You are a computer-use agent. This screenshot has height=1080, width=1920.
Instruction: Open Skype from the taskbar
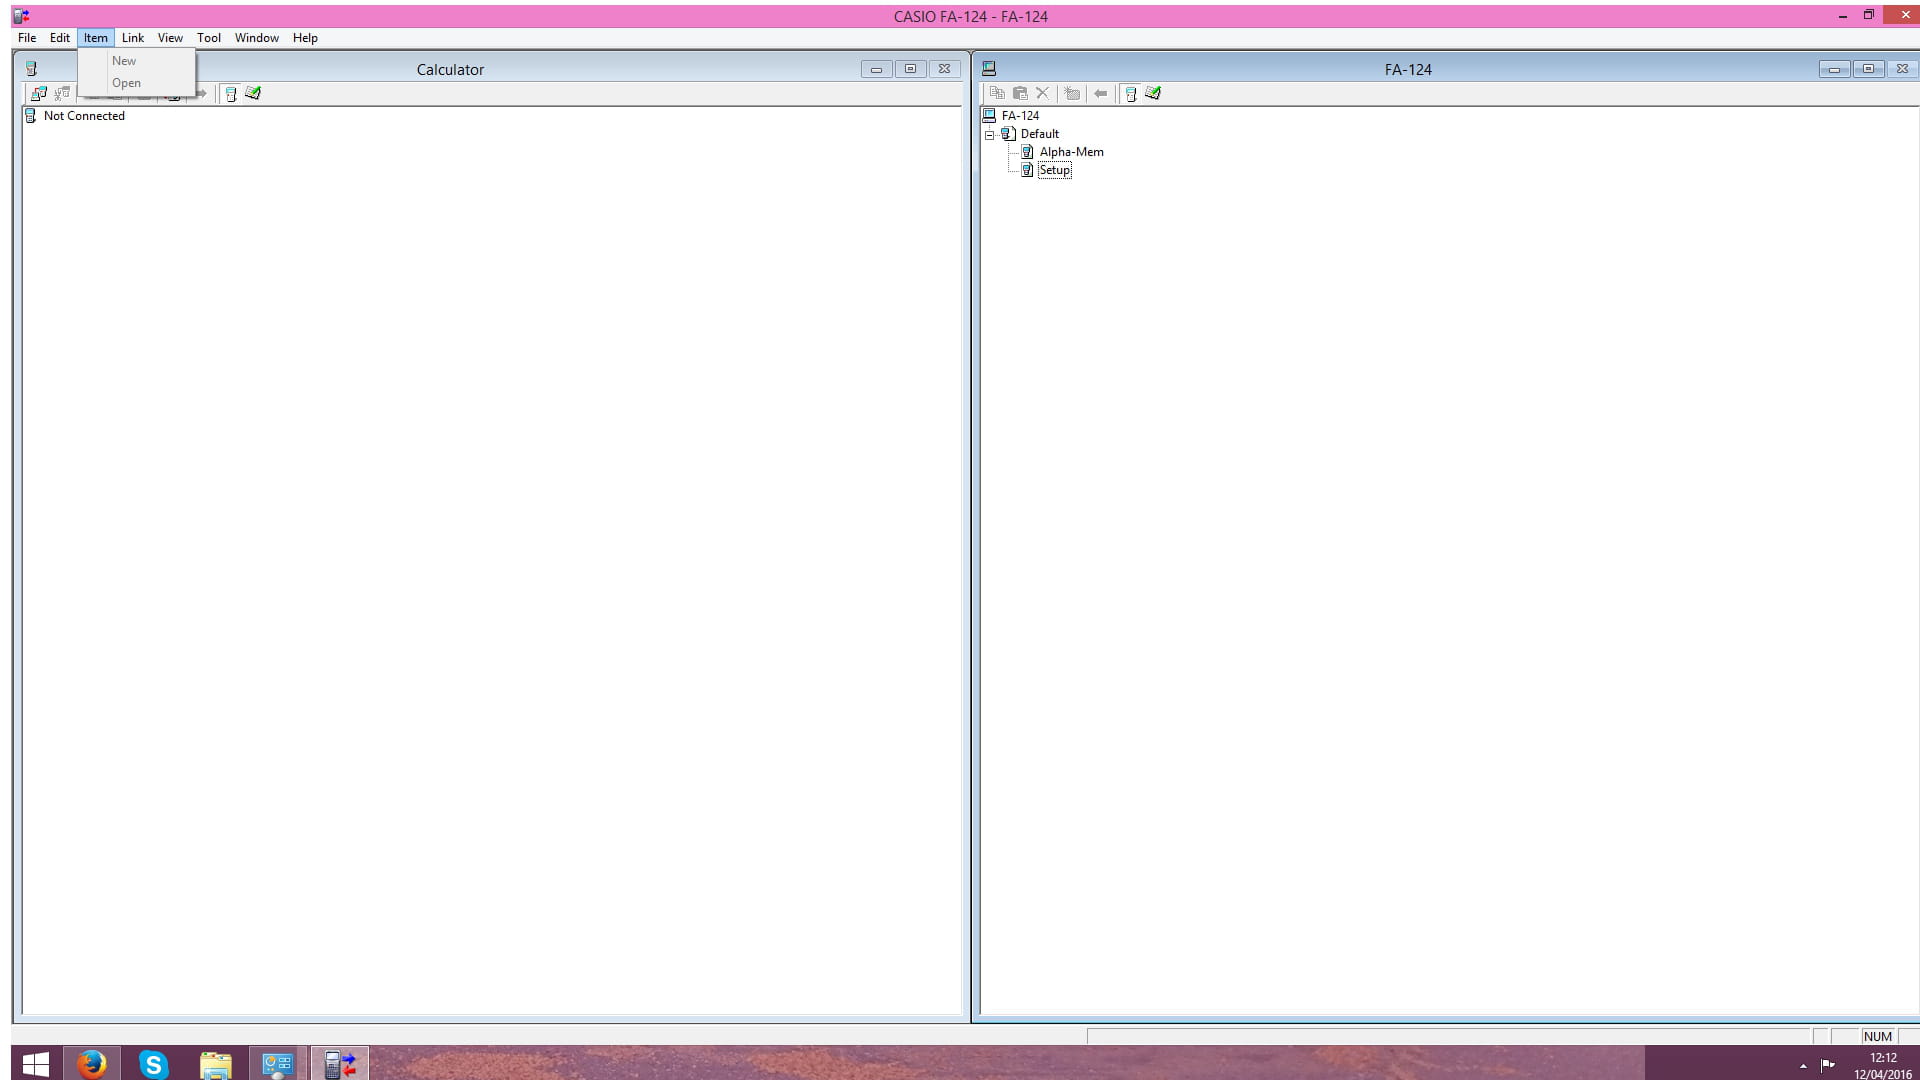pos(154,1064)
